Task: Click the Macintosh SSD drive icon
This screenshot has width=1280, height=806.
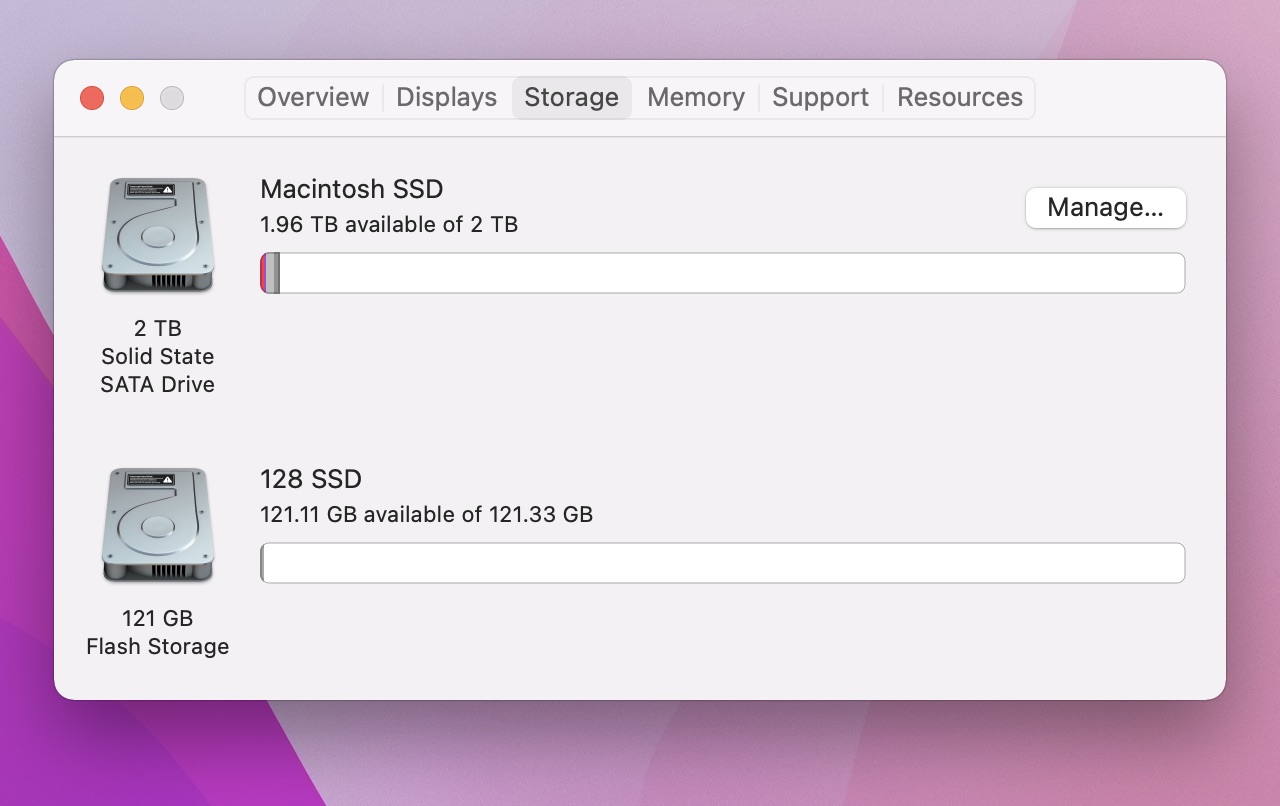Action: [157, 235]
